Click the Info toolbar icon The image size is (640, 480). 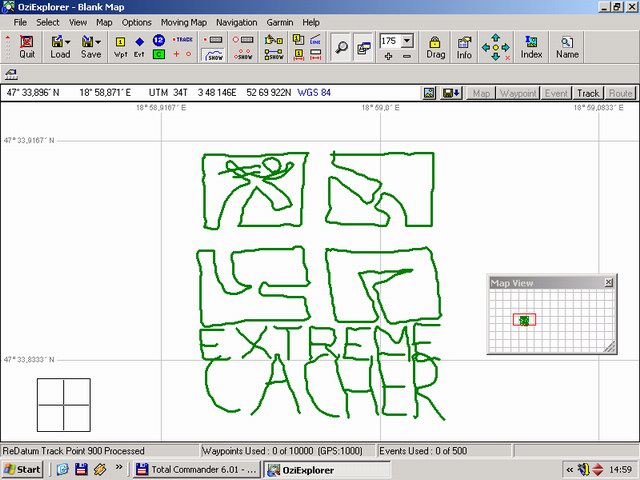[x=464, y=46]
